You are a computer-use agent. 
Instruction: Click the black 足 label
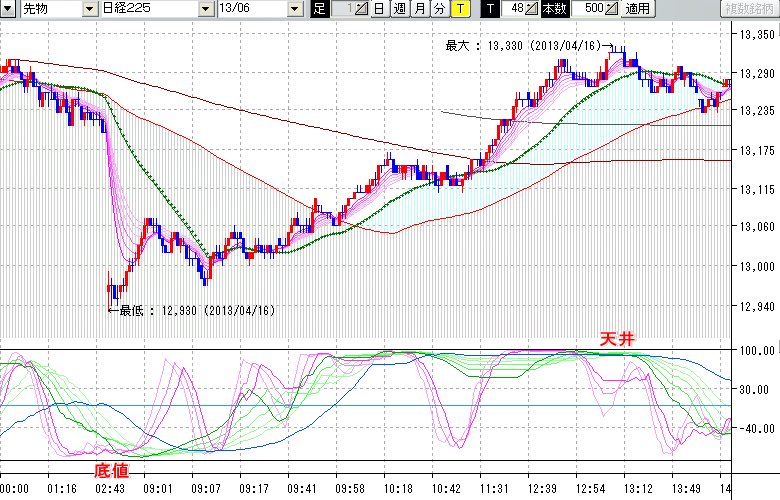tap(319, 9)
